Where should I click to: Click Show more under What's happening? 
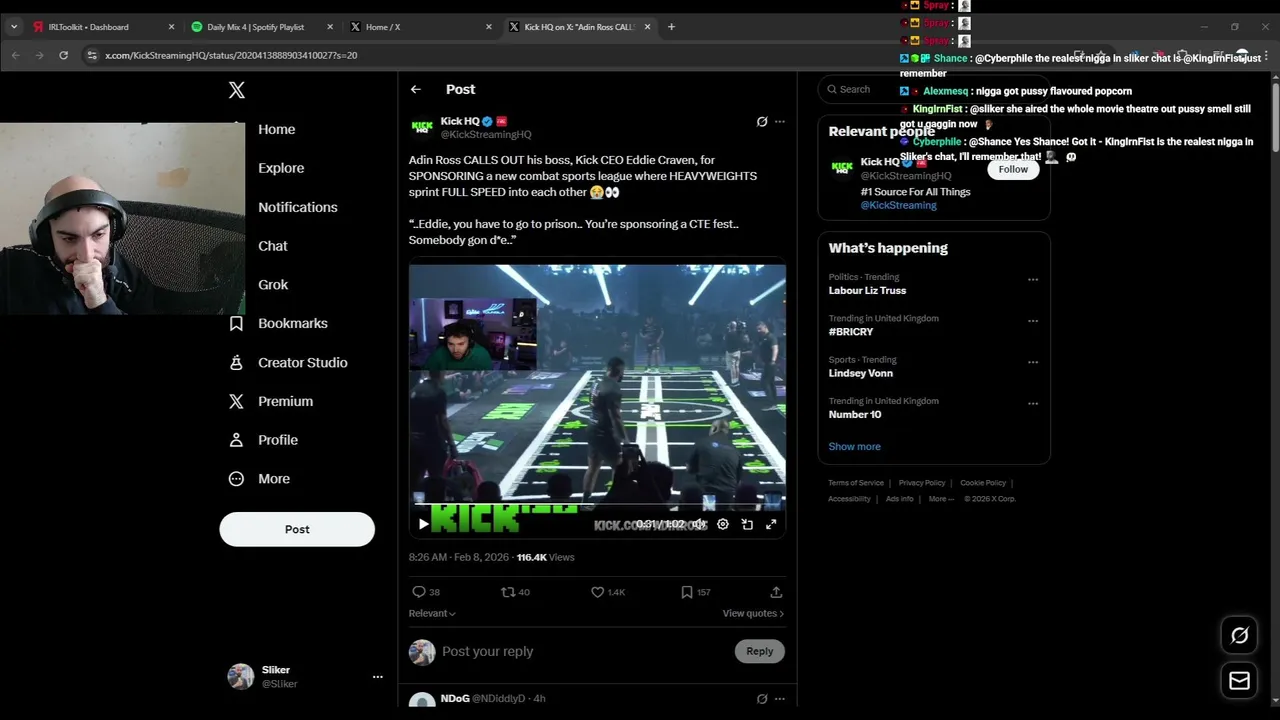click(854, 446)
